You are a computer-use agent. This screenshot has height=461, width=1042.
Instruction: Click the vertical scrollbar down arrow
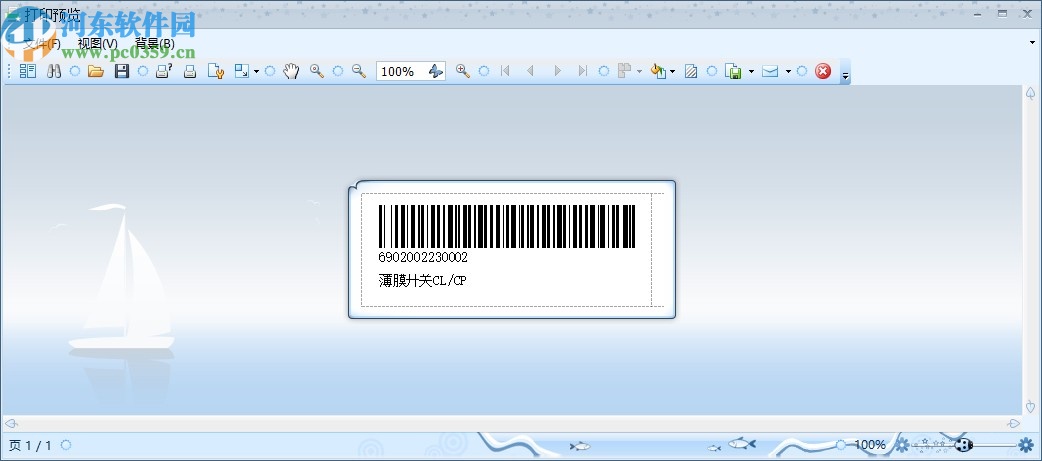[x=1031, y=406]
